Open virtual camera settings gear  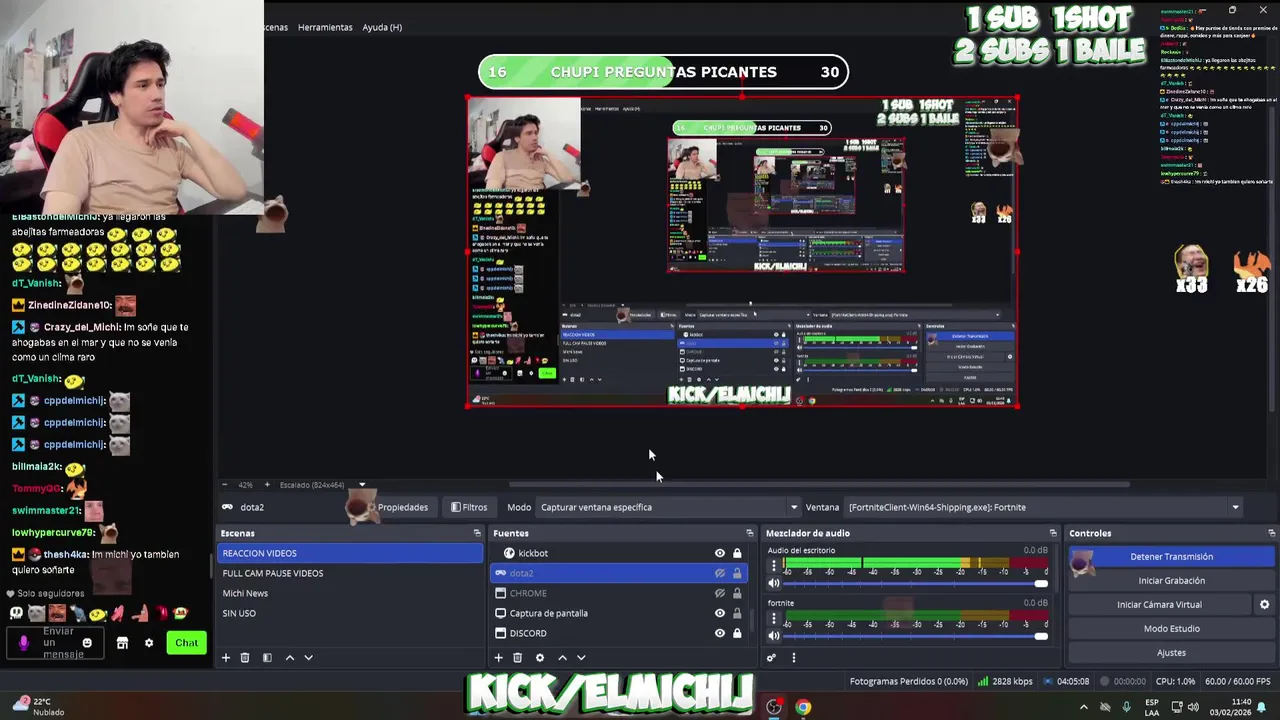tap(1264, 605)
